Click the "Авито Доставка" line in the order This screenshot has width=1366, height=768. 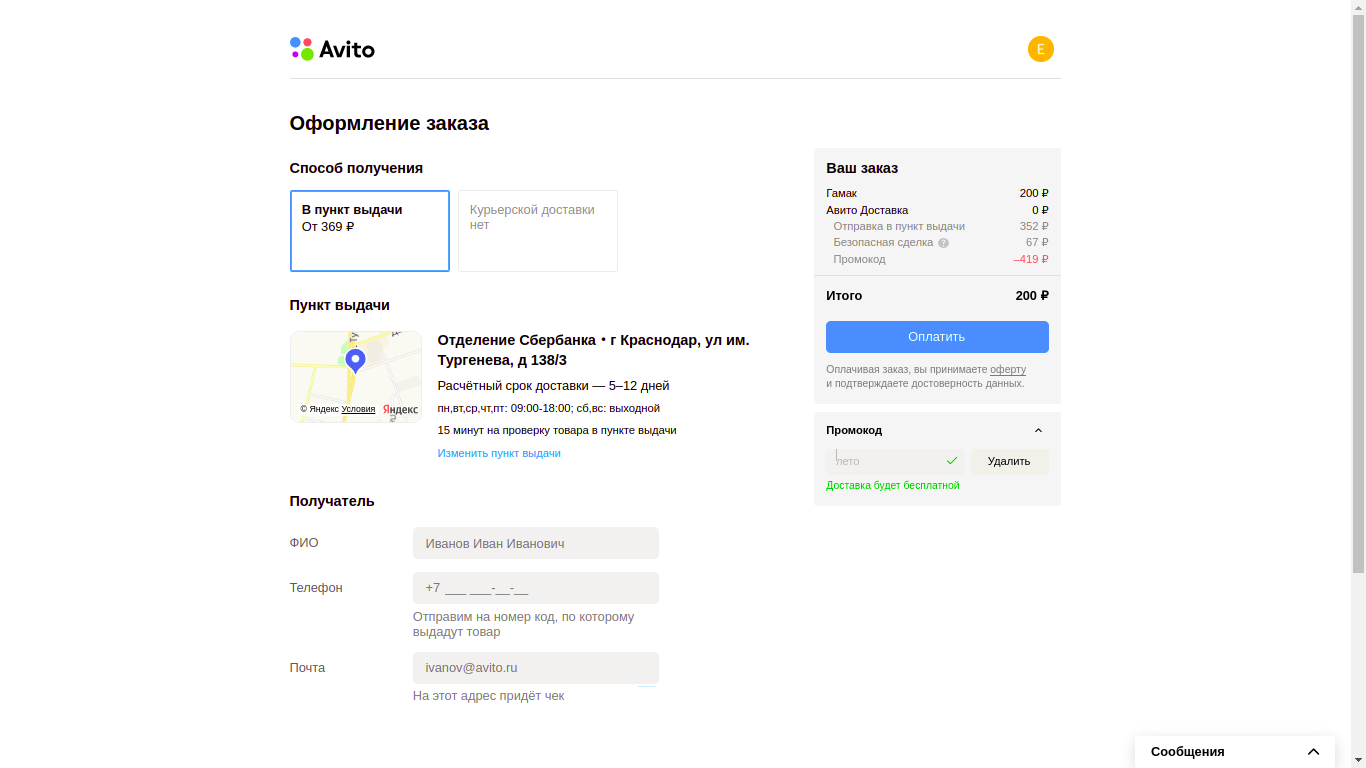[867, 210]
